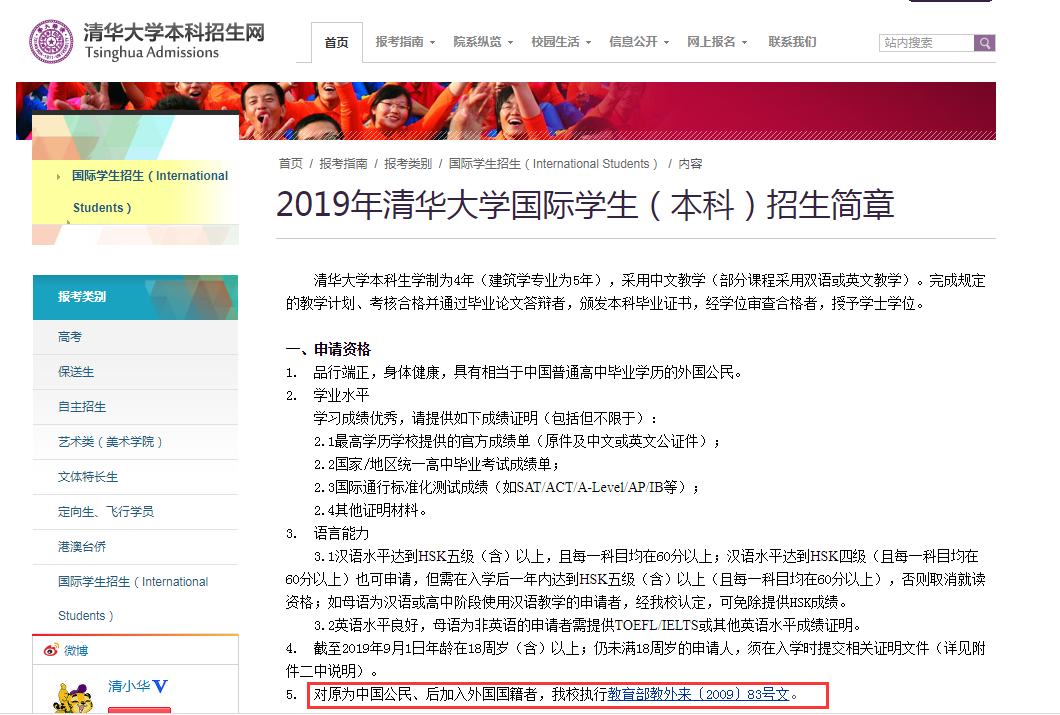Click breadcrumb link 首页
Image resolution: width=1060 pixels, height=715 pixels.
pyautogui.click(x=291, y=164)
